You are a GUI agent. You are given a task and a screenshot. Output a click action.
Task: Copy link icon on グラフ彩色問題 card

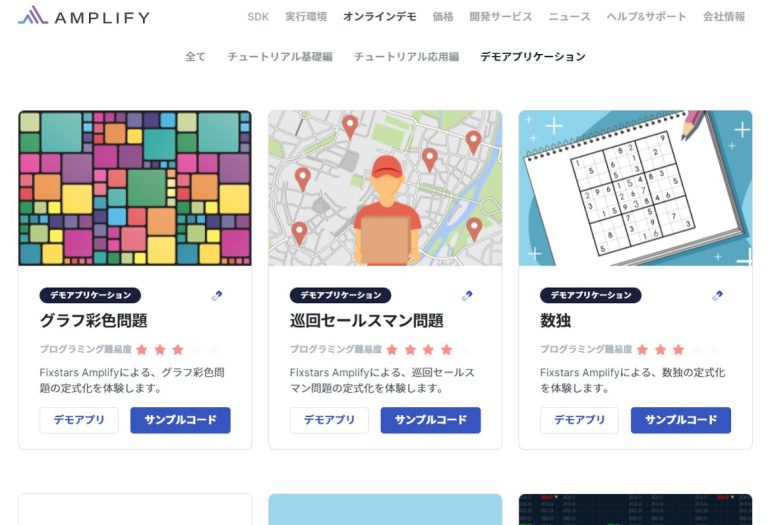(x=216, y=296)
